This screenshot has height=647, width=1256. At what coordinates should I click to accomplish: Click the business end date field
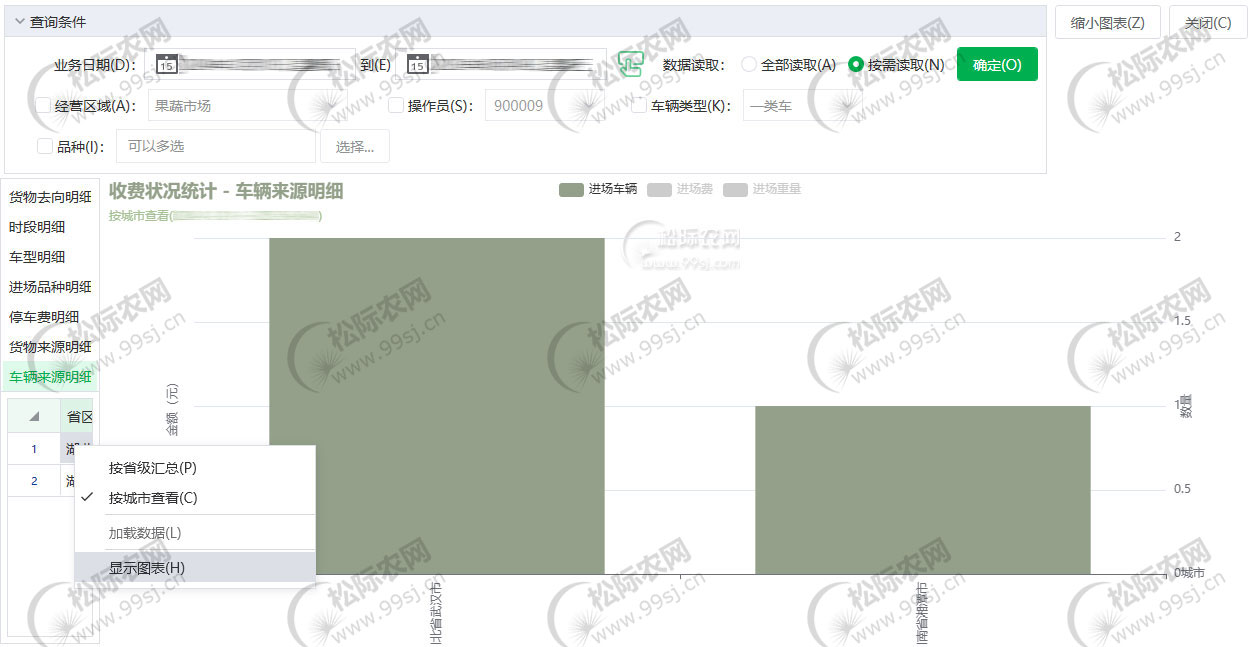(503, 65)
